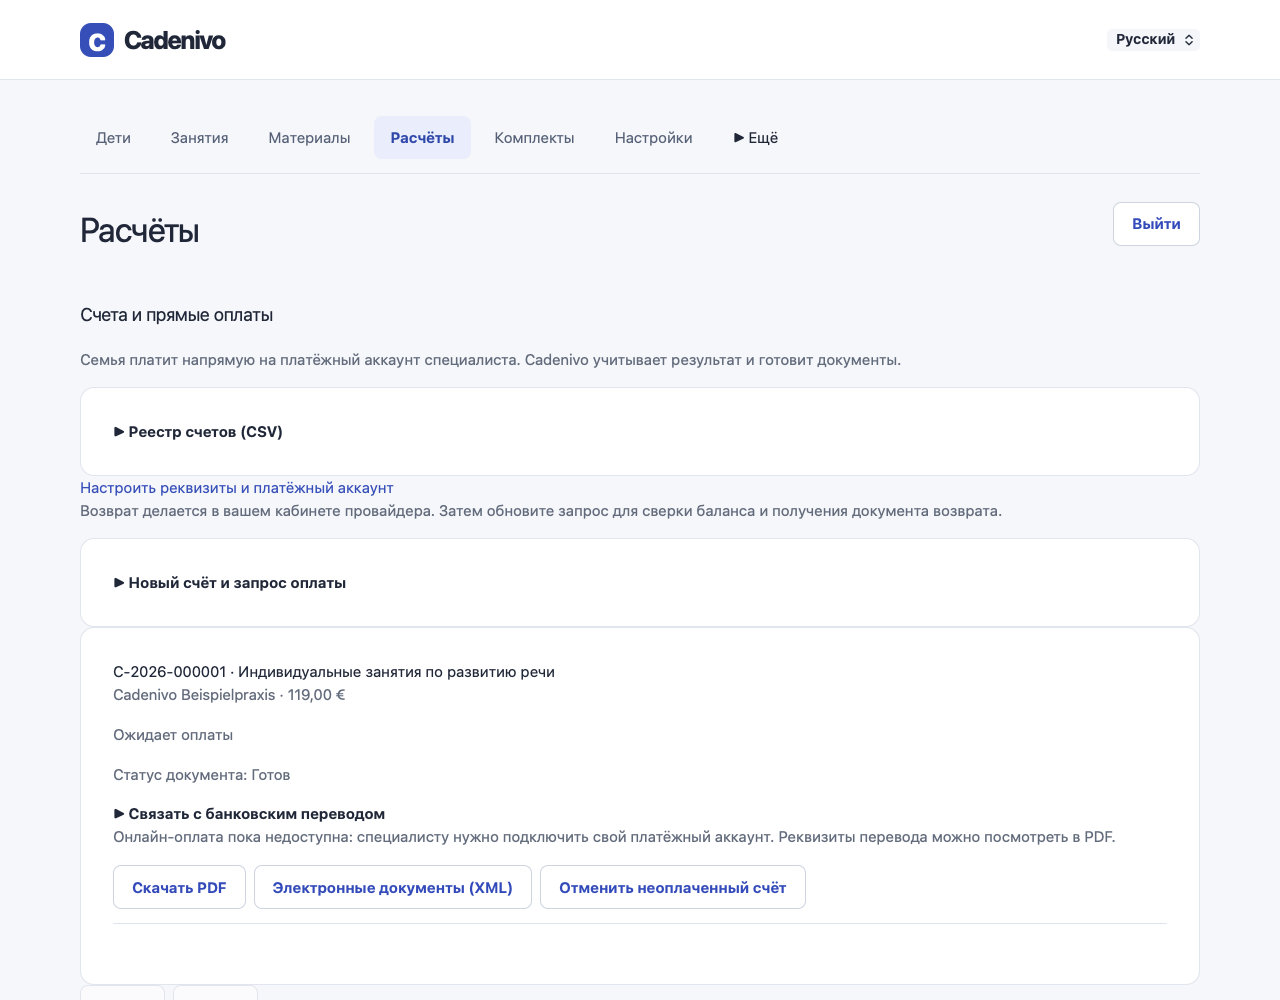Click Статус документа: Готов text
The height and width of the screenshot is (1000, 1280).
click(202, 775)
